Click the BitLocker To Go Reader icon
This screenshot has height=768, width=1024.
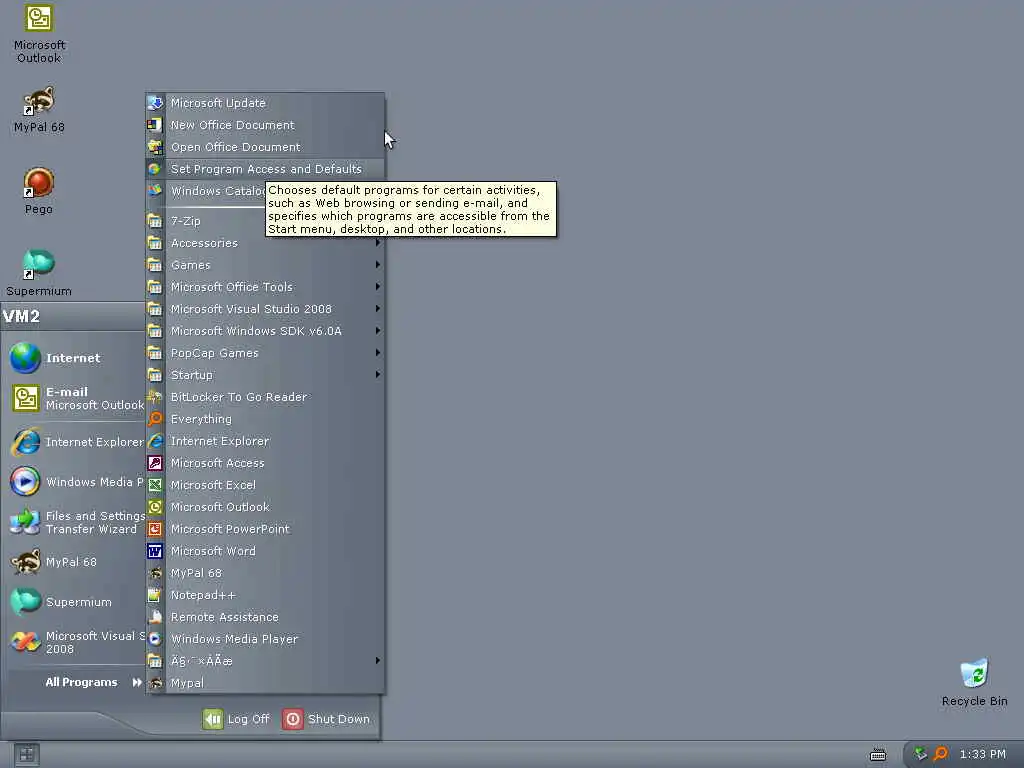(155, 396)
